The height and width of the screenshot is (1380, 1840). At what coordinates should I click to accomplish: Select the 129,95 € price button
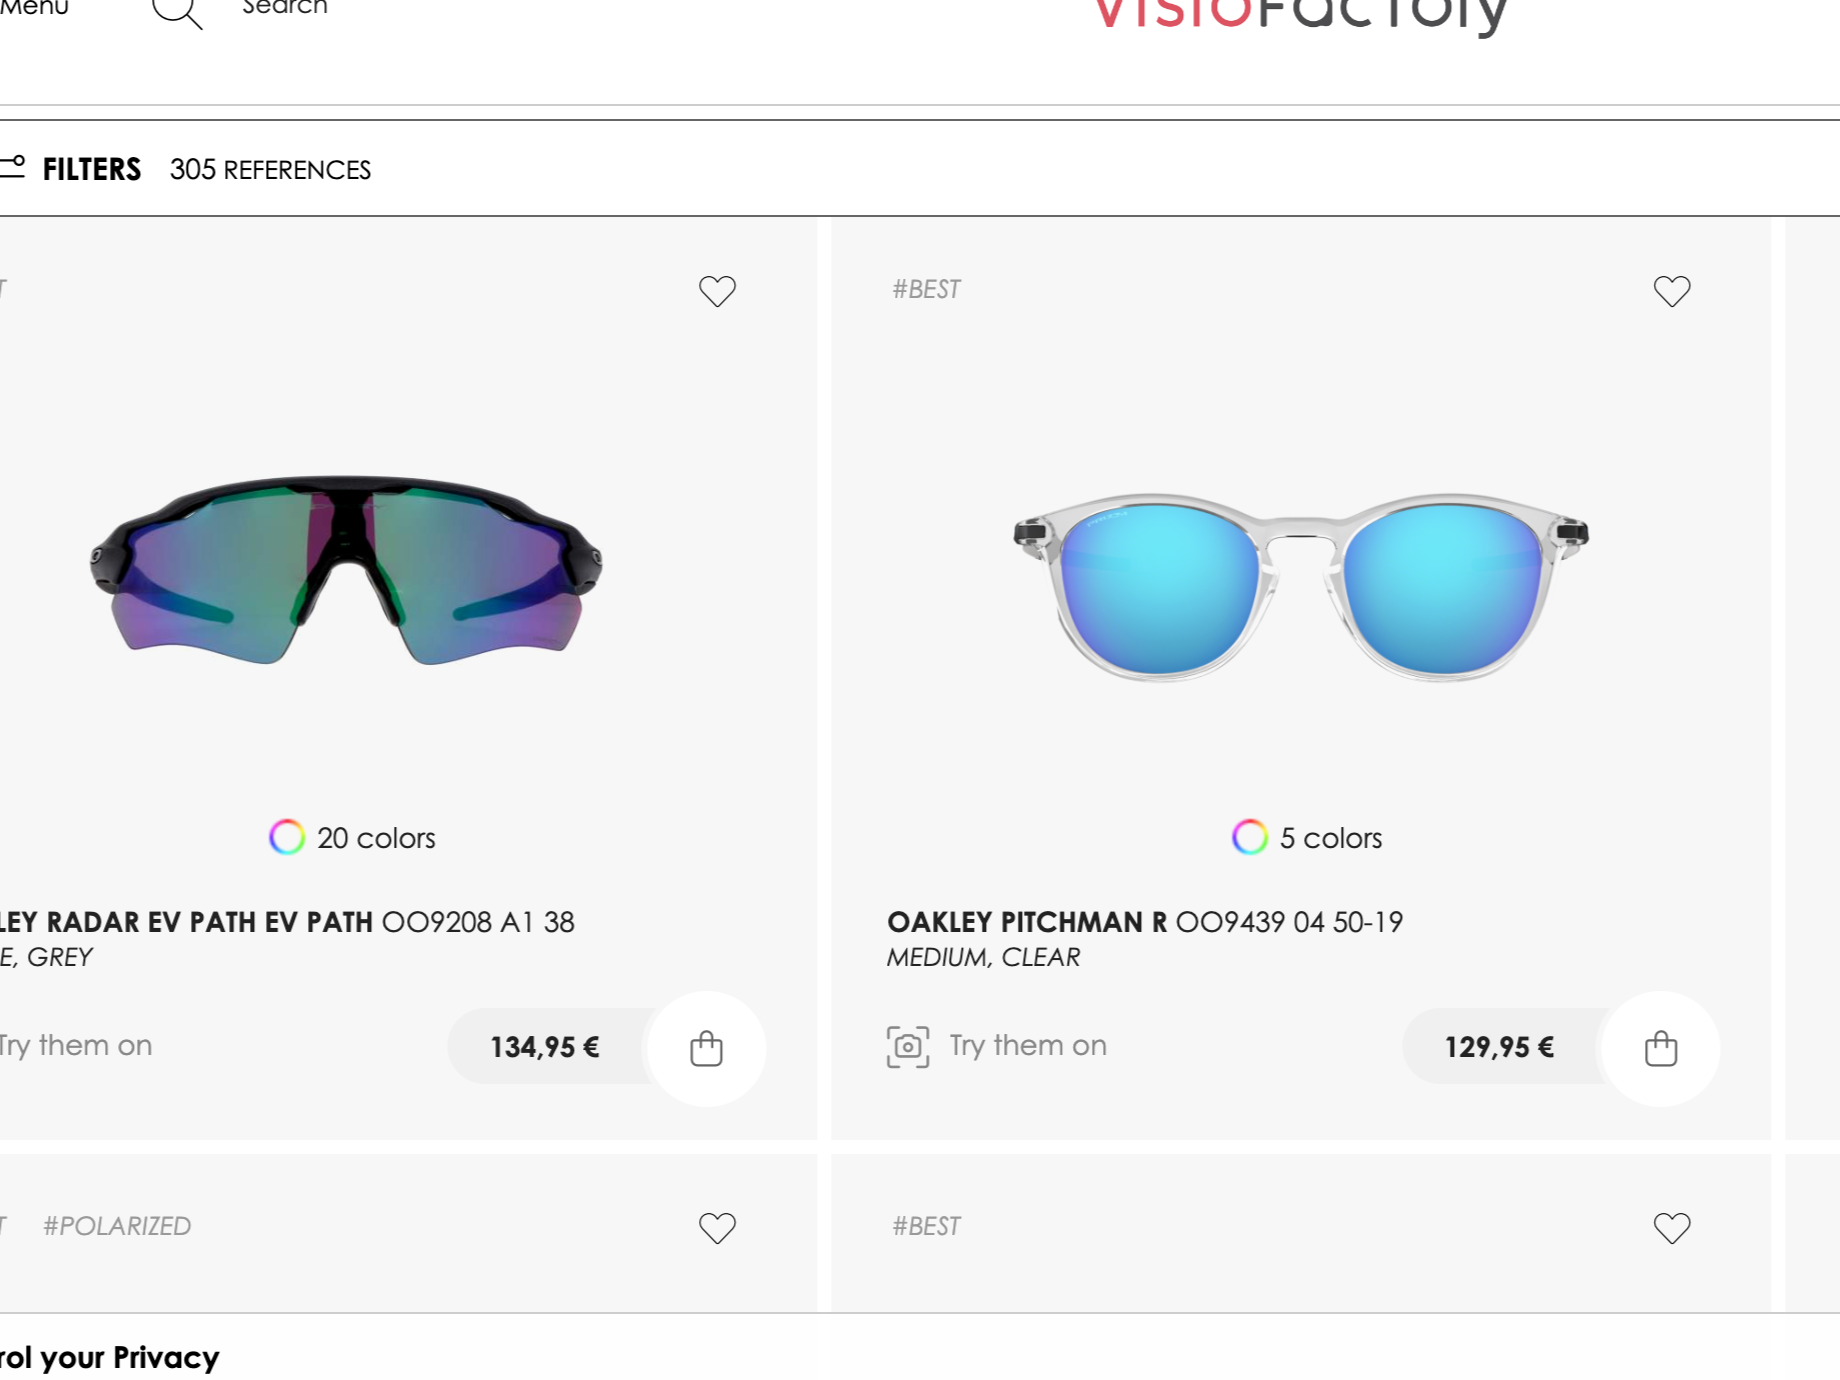coord(1499,1047)
